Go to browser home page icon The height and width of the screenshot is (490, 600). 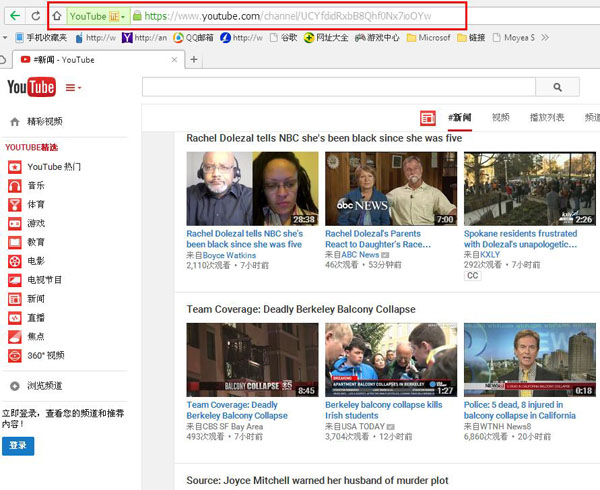[57, 16]
